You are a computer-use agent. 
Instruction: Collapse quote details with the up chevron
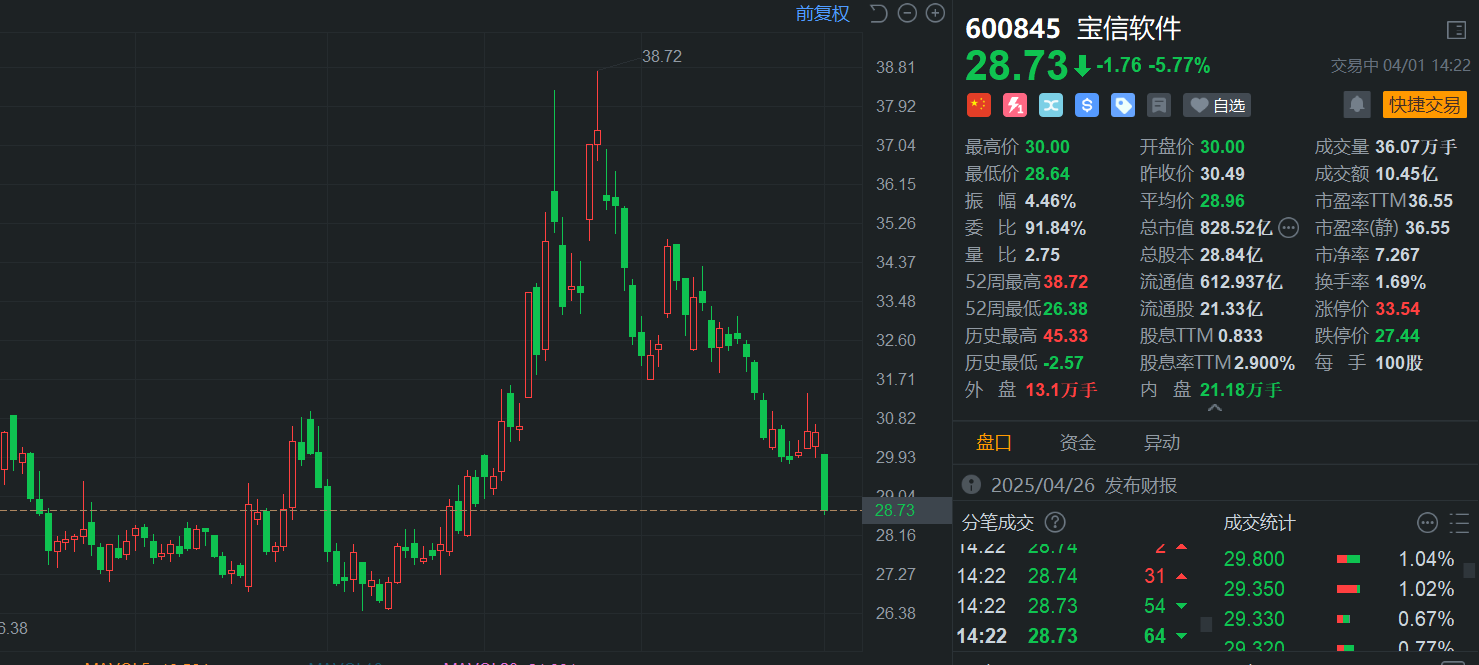click(x=1215, y=409)
